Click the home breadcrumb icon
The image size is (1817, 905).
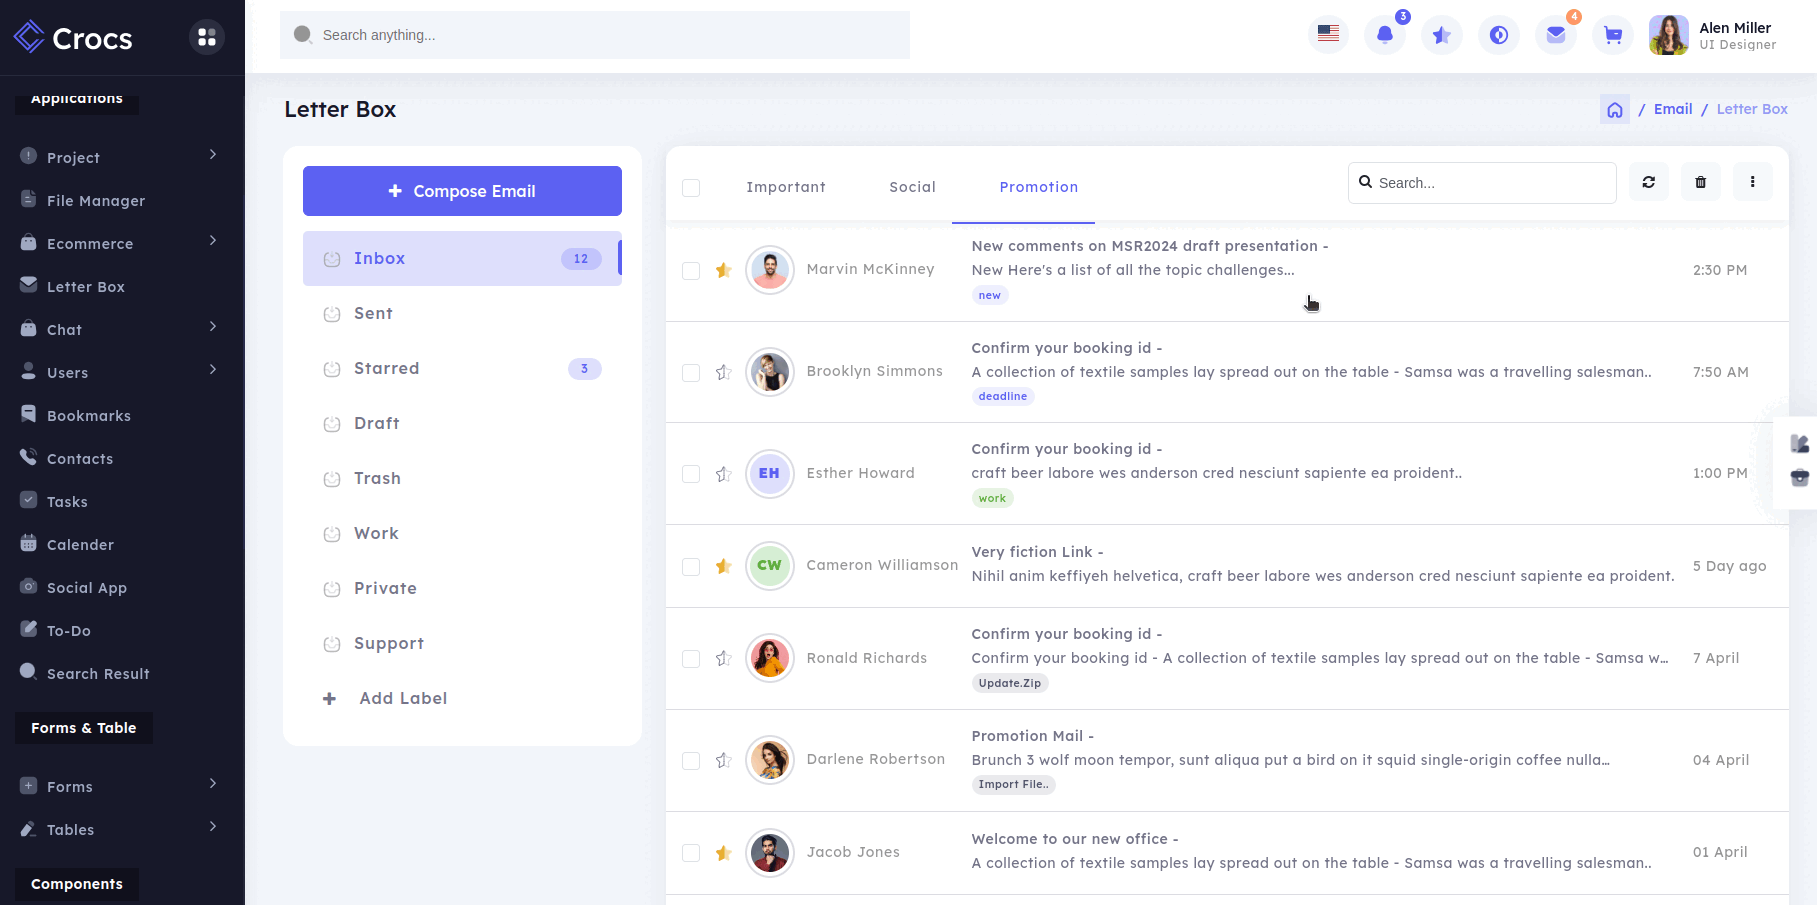coord(1614,110)
